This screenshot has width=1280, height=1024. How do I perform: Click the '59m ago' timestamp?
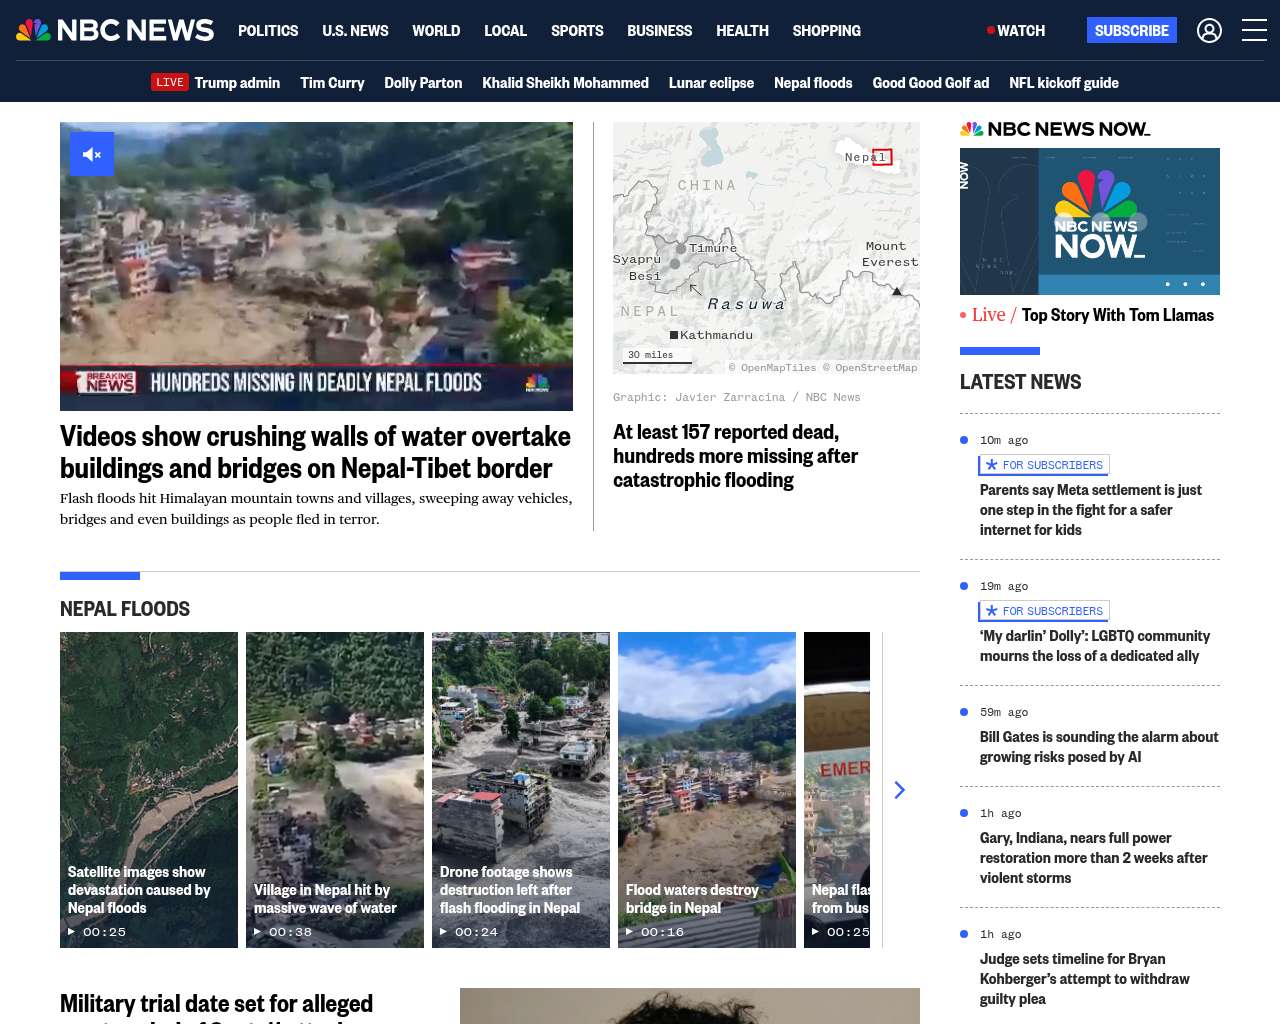click(1004, 712)
